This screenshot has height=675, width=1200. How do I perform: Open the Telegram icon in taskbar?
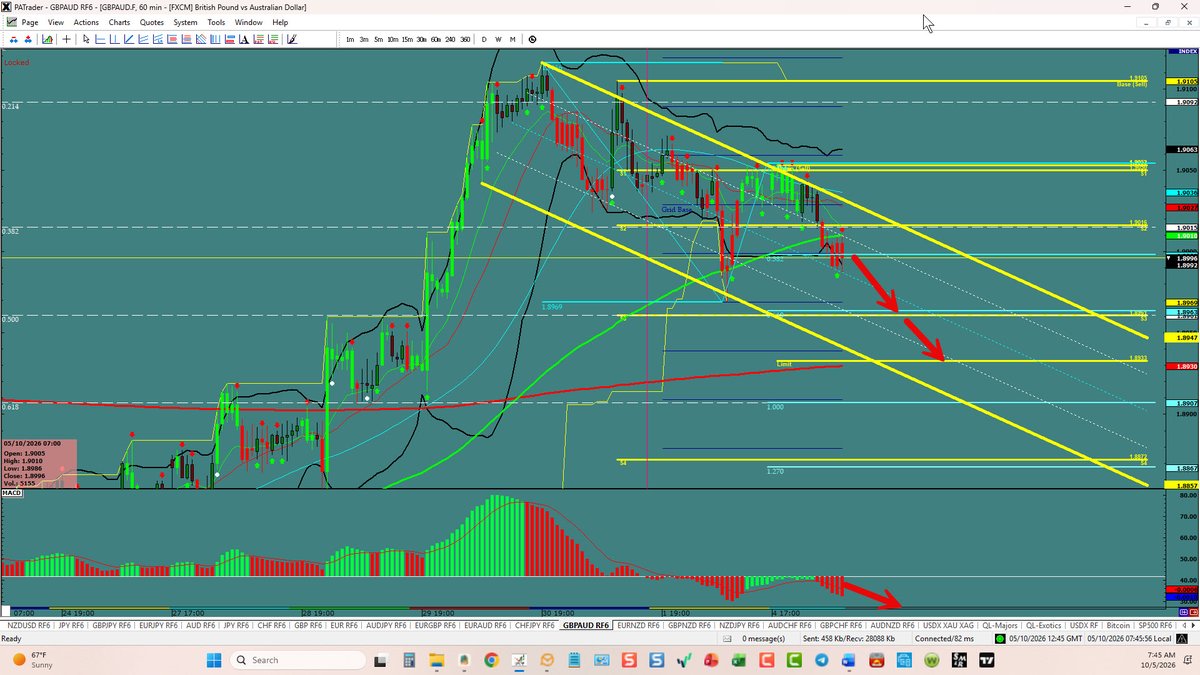point(821,660)
